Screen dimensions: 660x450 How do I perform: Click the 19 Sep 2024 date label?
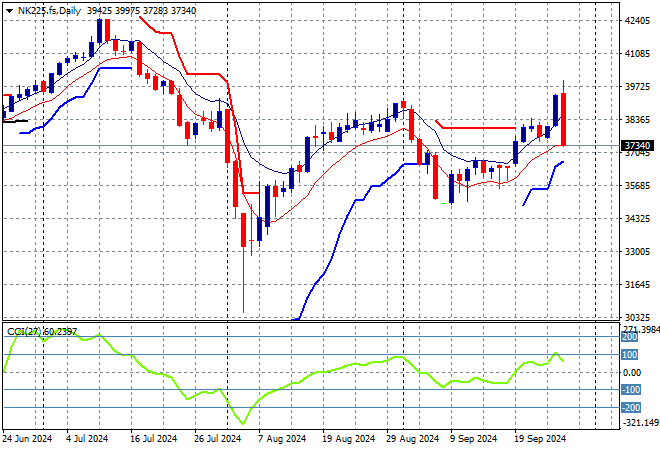click(x=540, y=439)
